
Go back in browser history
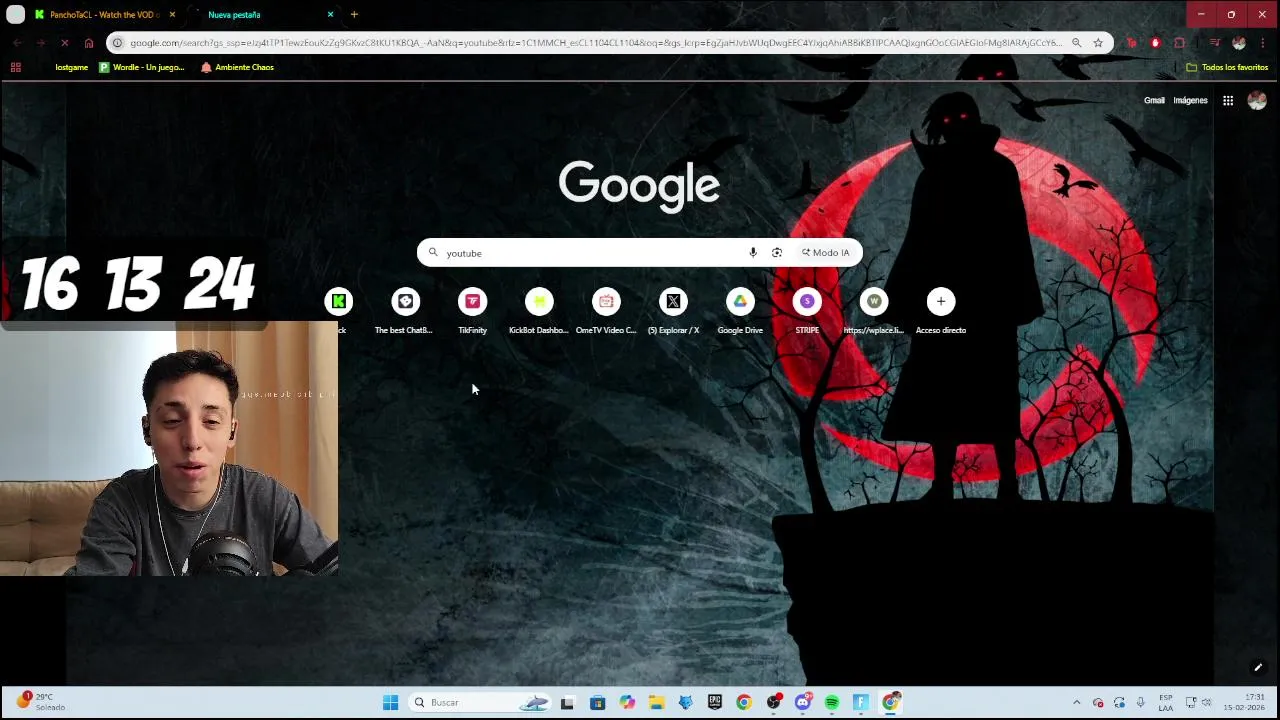pos(17,43)
